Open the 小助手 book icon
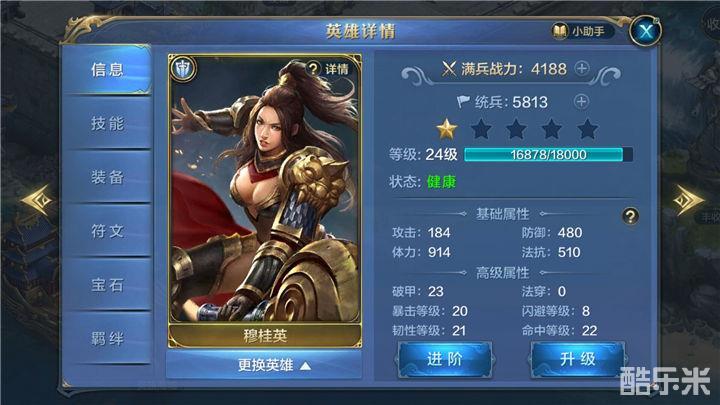The height and width of the screenshot is (405, 720). pyautogui.click(x=559, y=31)
